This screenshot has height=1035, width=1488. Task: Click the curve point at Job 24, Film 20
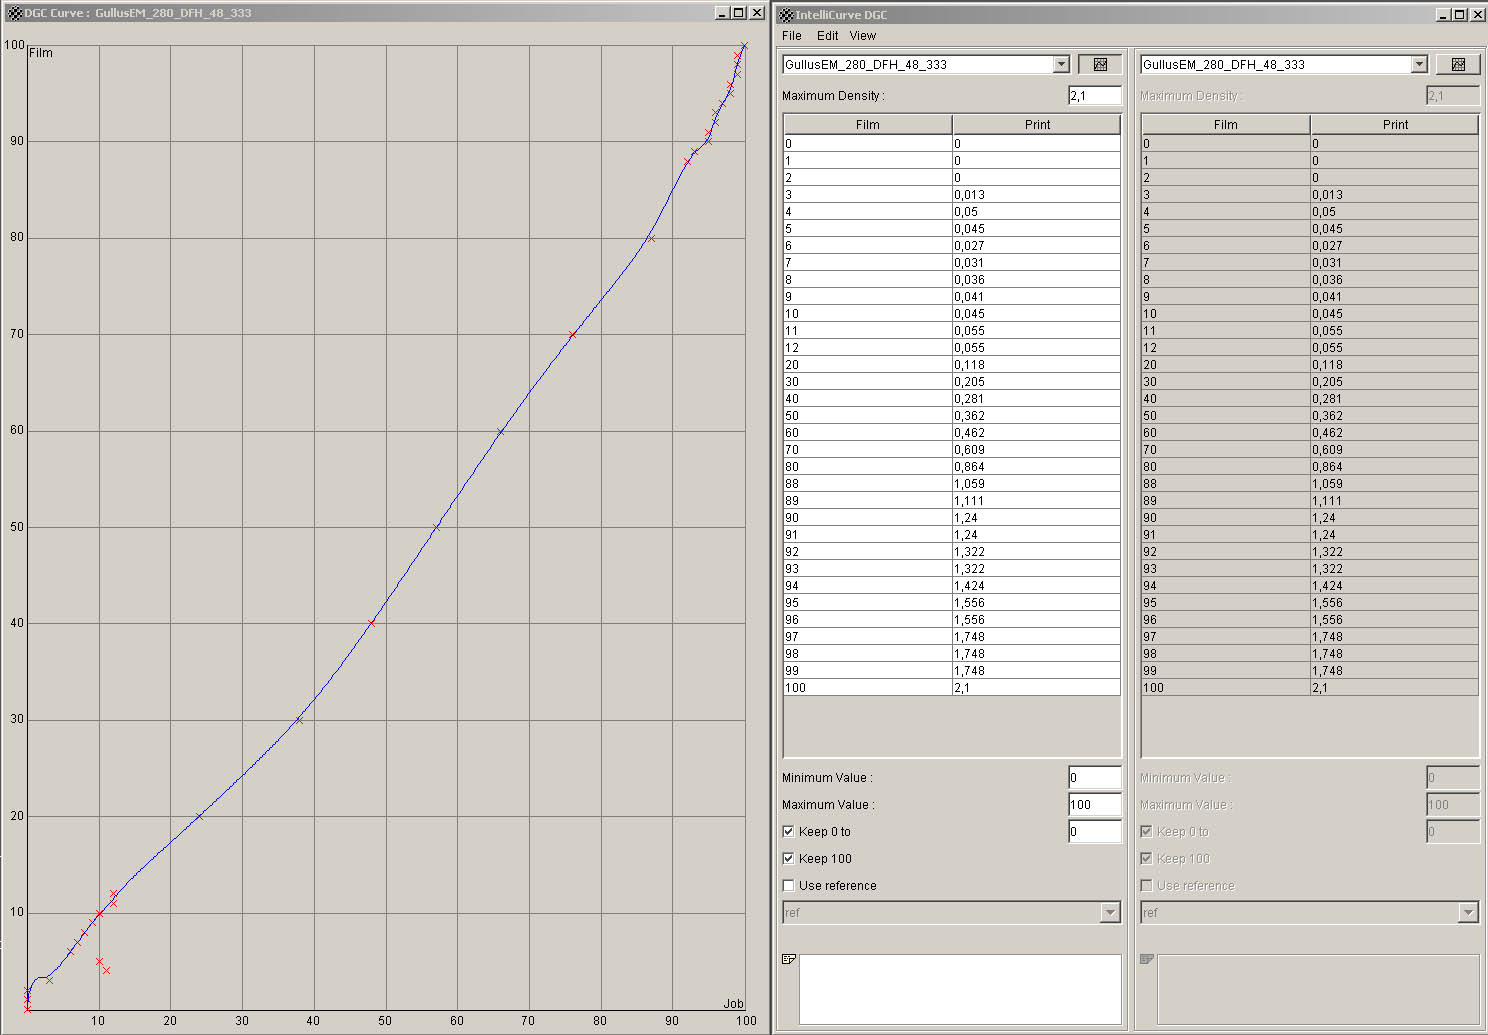(x=199, y=816)
